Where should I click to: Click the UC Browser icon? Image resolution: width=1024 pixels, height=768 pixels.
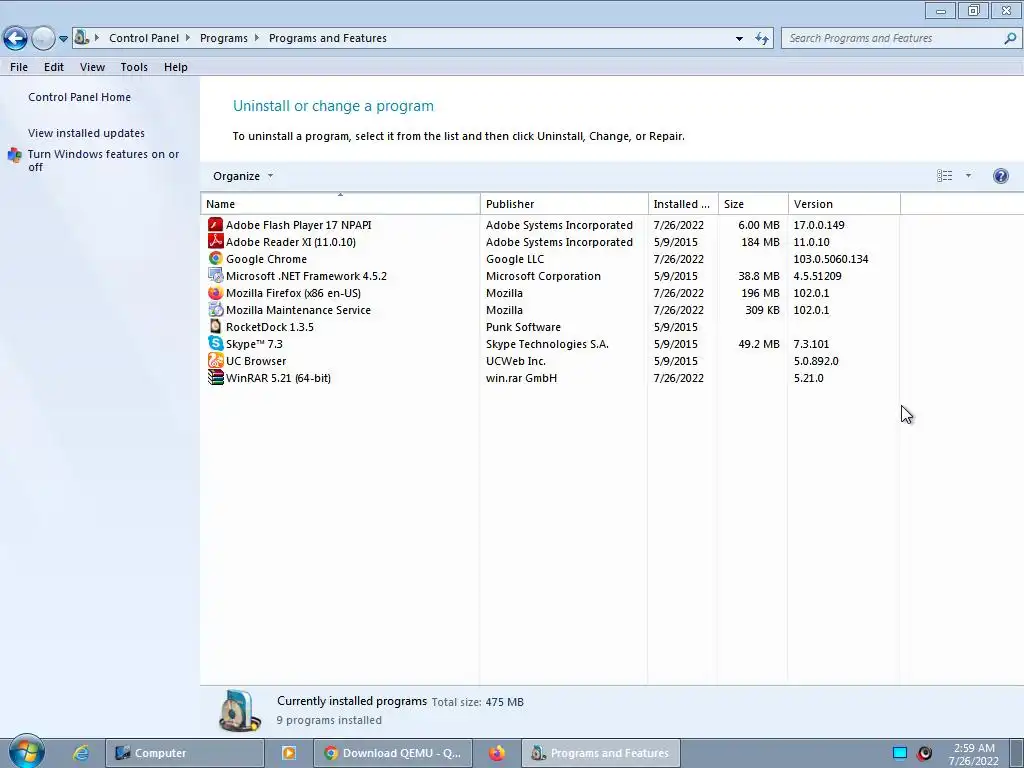216,360
